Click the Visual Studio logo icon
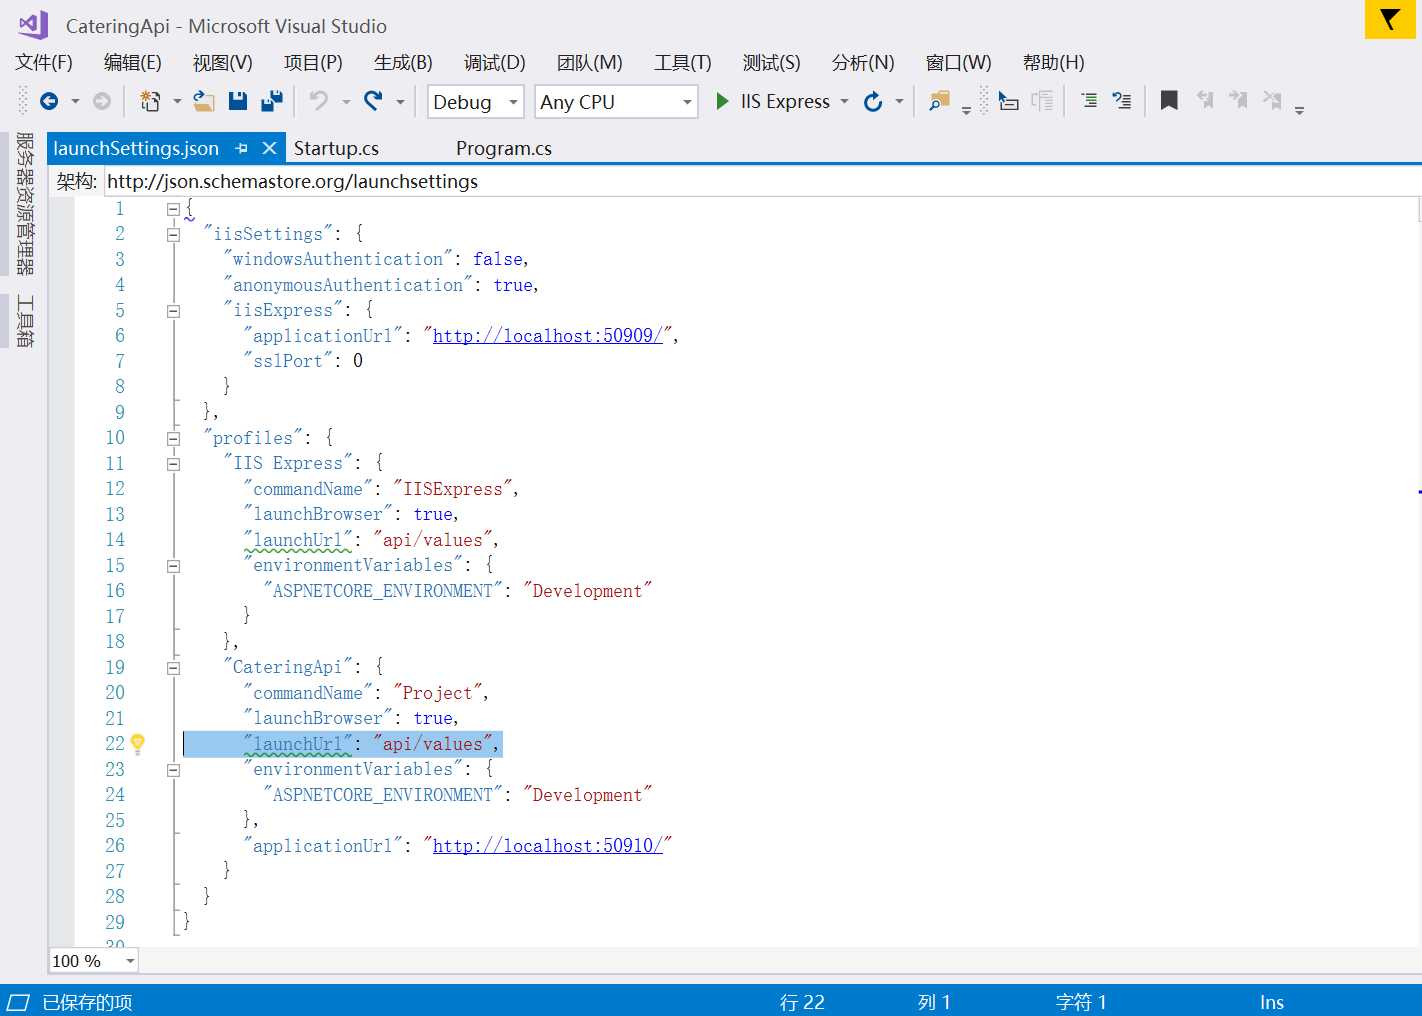The image size is (1422, 1016). 33,25
